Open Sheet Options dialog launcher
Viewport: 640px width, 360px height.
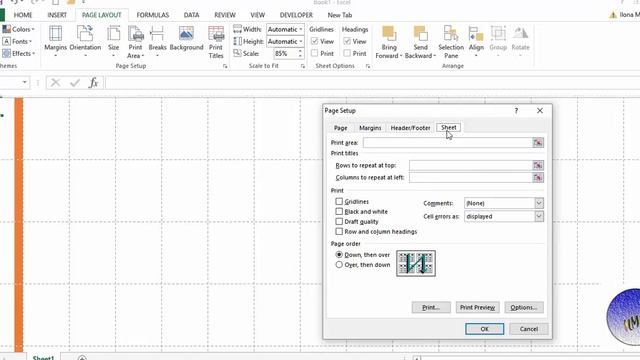coord(368,66)
